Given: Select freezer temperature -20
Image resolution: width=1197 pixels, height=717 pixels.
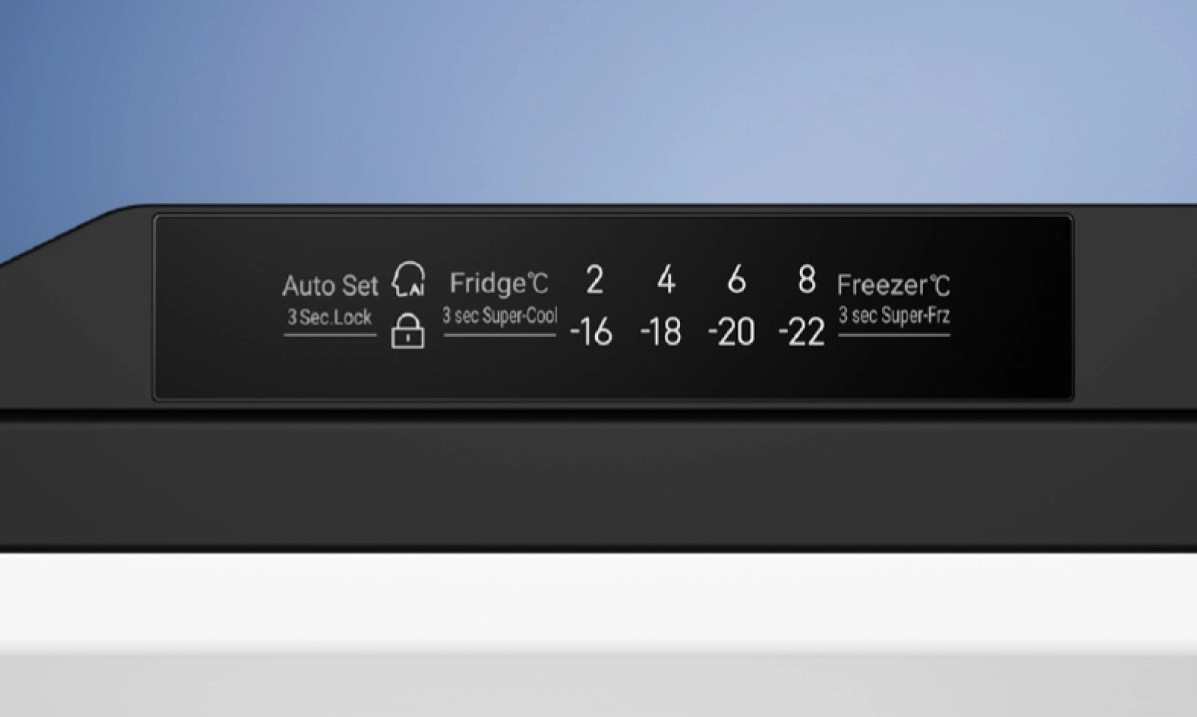Looking at the screenshot, I should click(732, 332).
